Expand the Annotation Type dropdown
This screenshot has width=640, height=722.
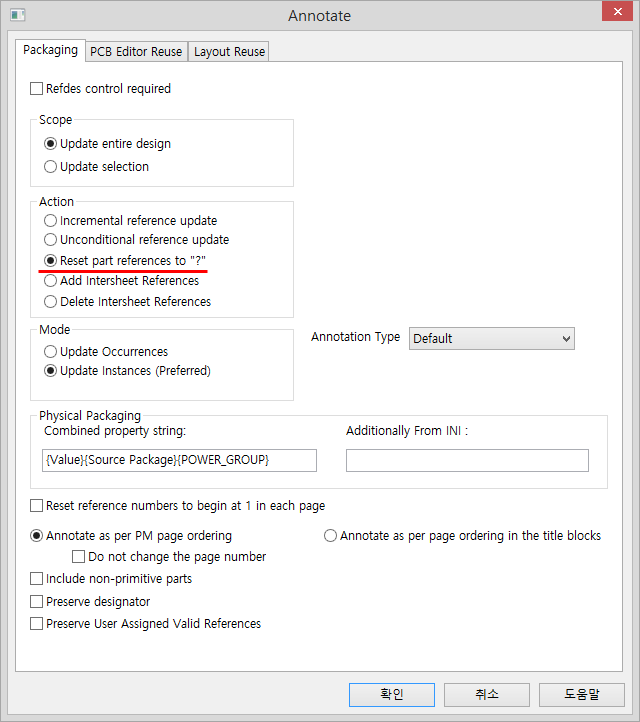coord(492,338)
